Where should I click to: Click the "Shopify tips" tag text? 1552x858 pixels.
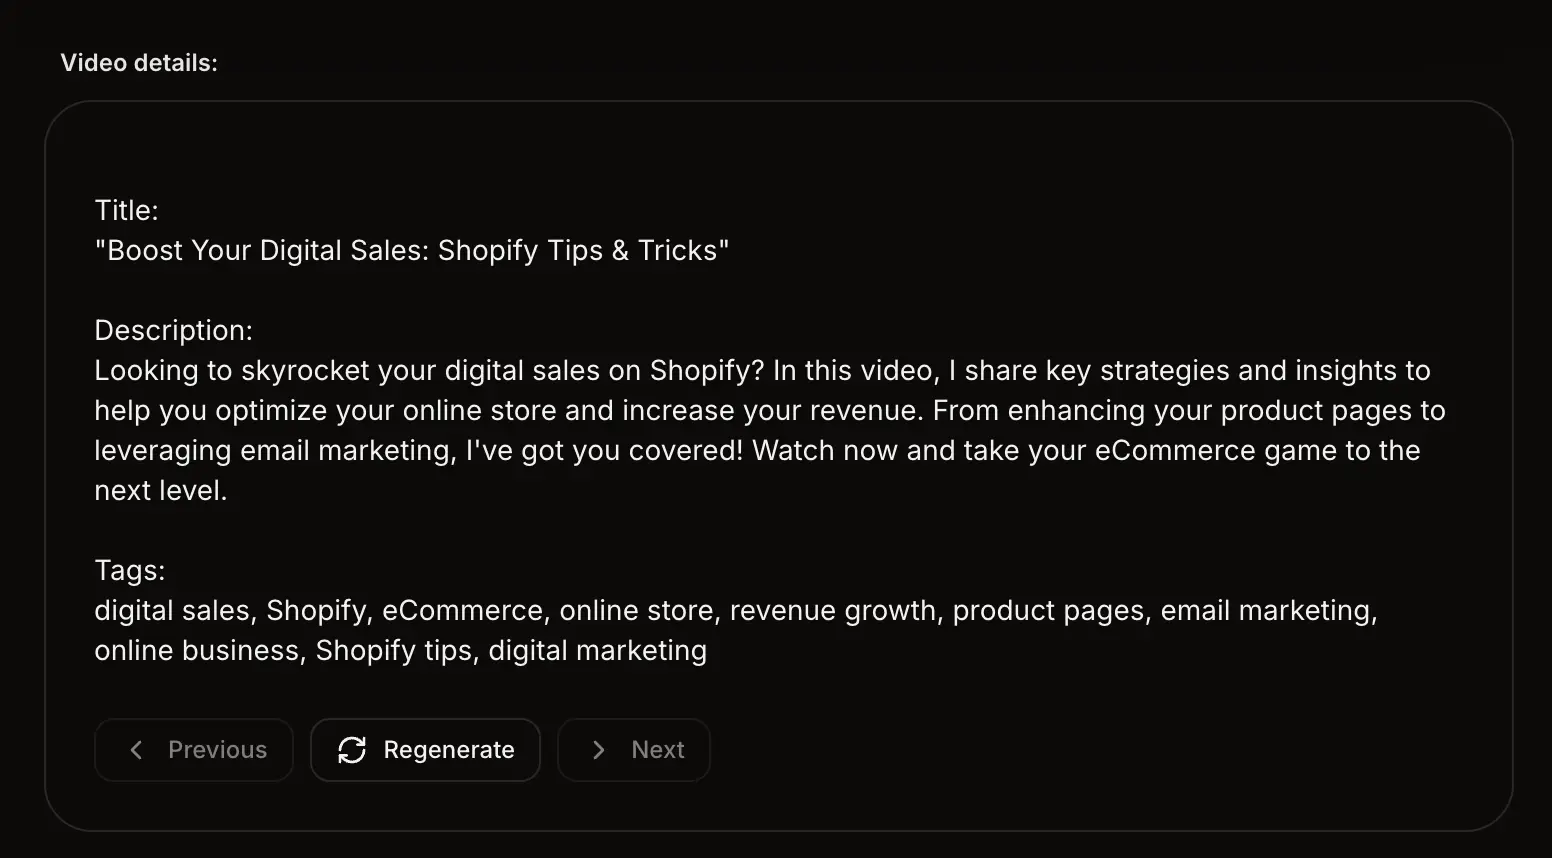point(394,650)
